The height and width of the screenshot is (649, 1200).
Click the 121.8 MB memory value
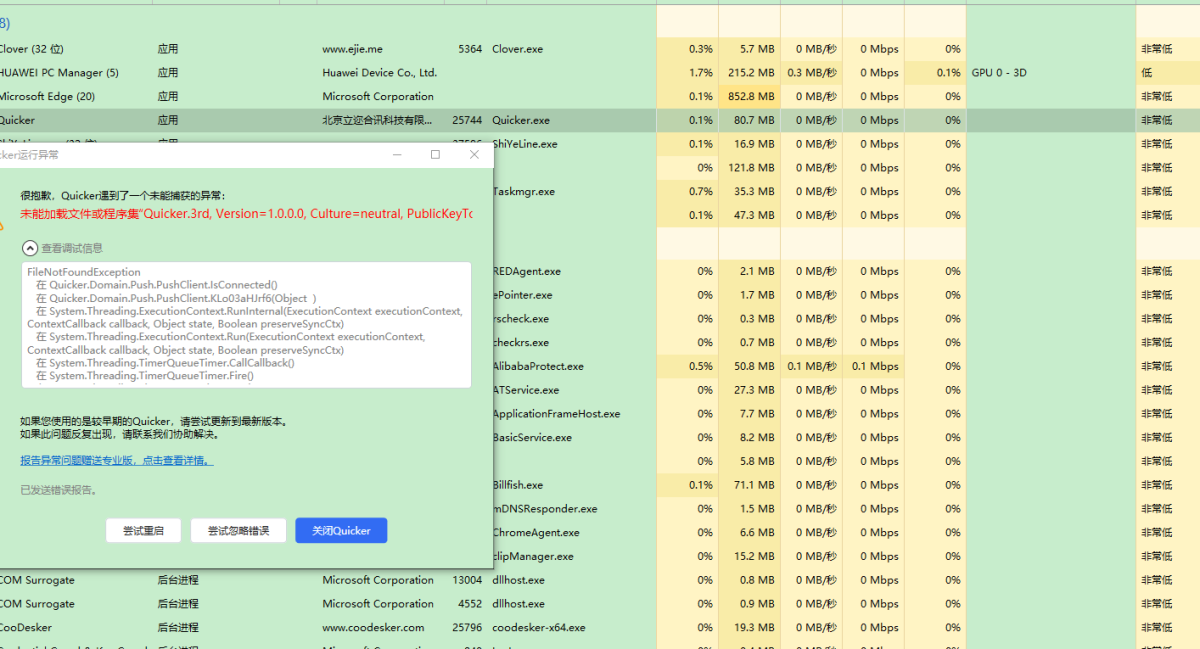751,168
